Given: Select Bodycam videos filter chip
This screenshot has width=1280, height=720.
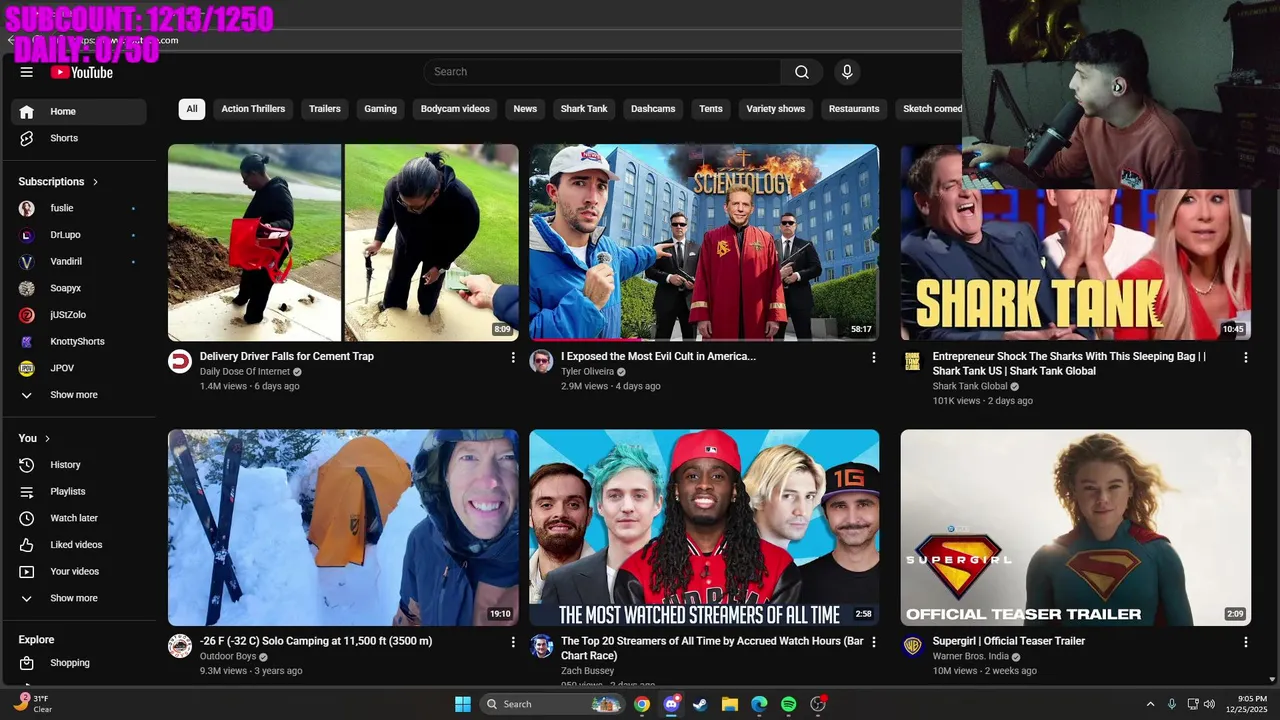Looking at the screenshot, I should tap(455, 109).
